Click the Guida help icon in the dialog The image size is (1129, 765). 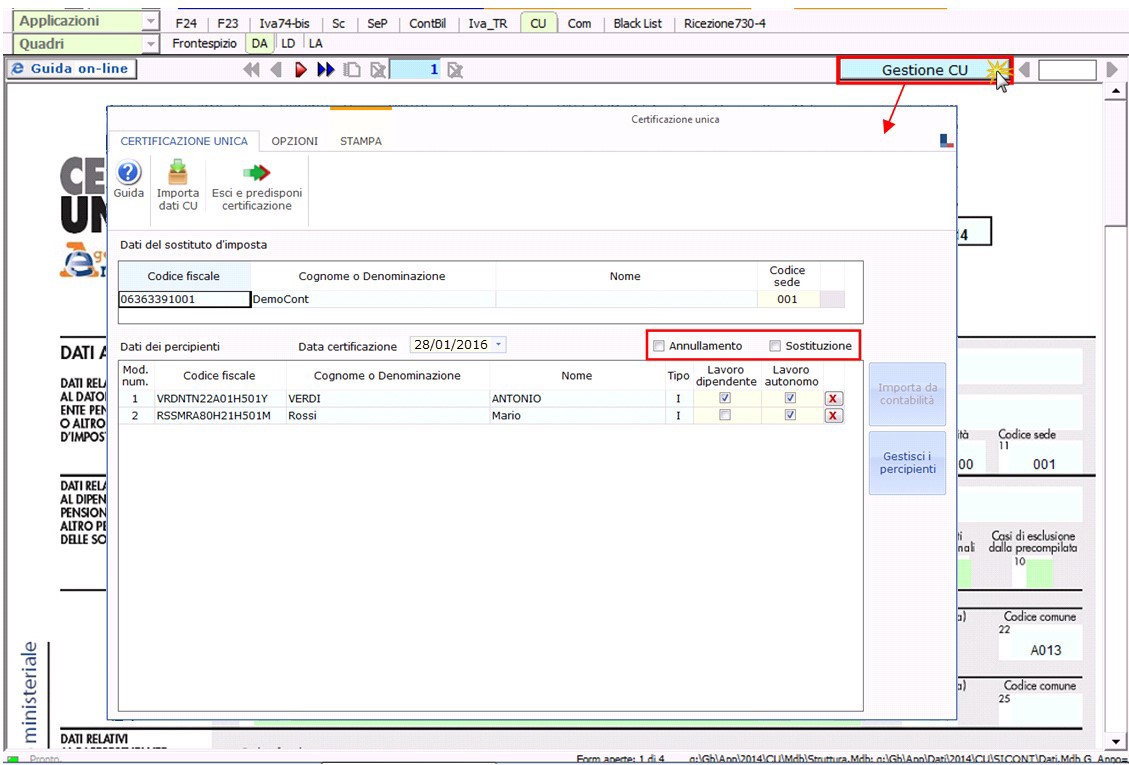point(129,173)
